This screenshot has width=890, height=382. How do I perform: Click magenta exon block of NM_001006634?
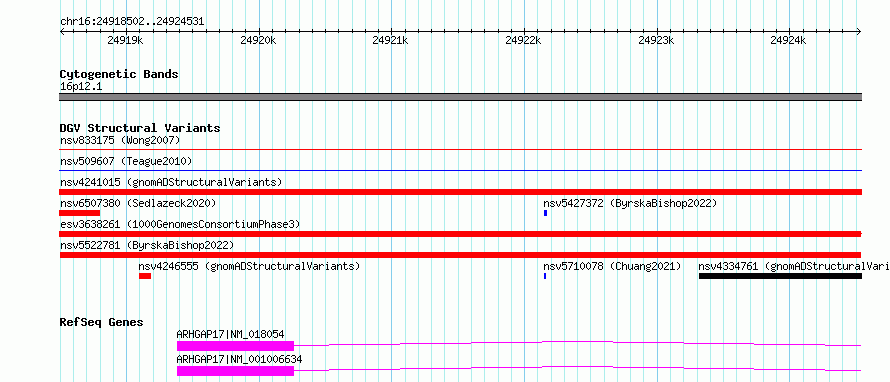pos(236,371)
